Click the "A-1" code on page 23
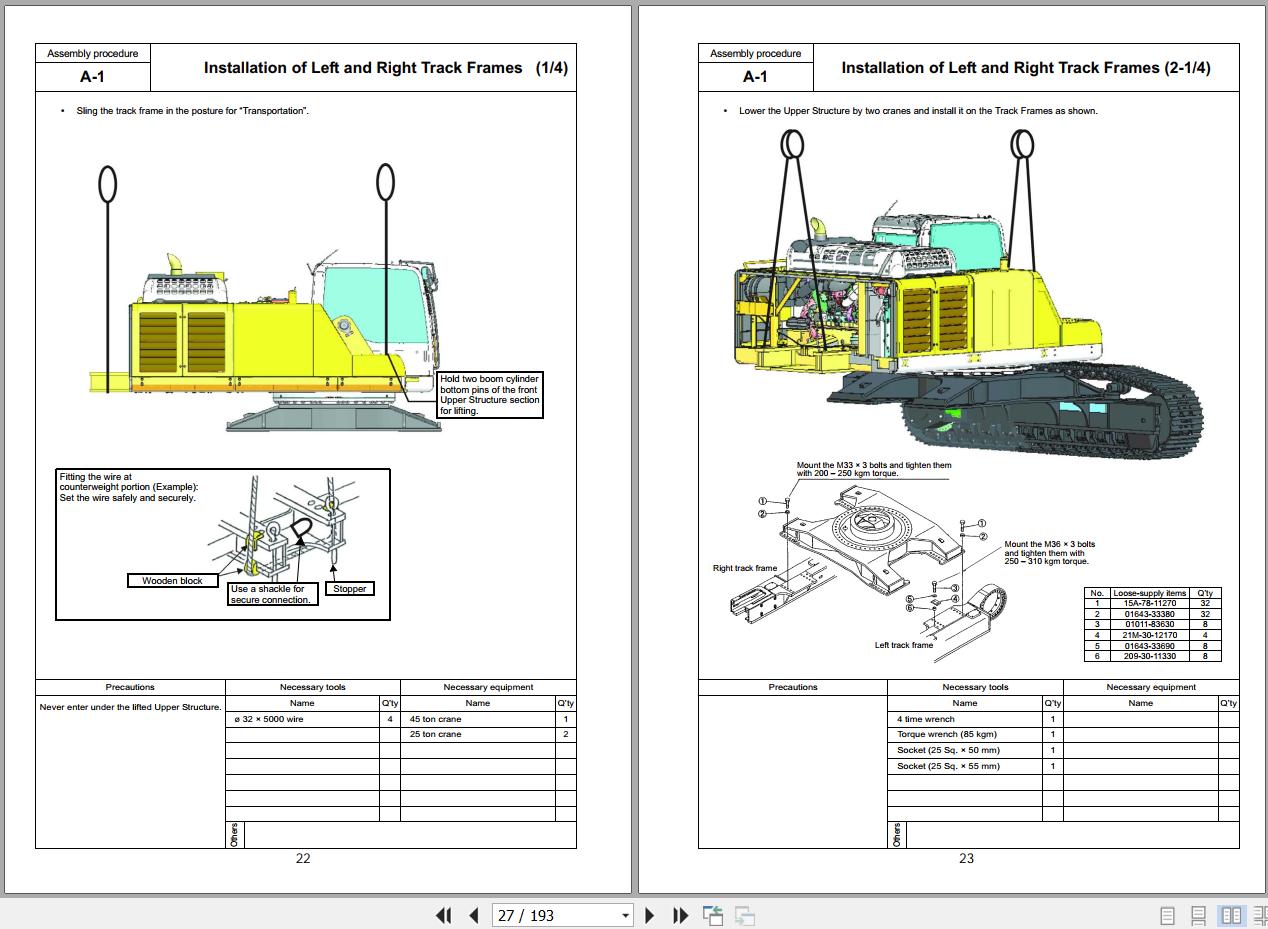1268x929 pixels. click(756, 77)
